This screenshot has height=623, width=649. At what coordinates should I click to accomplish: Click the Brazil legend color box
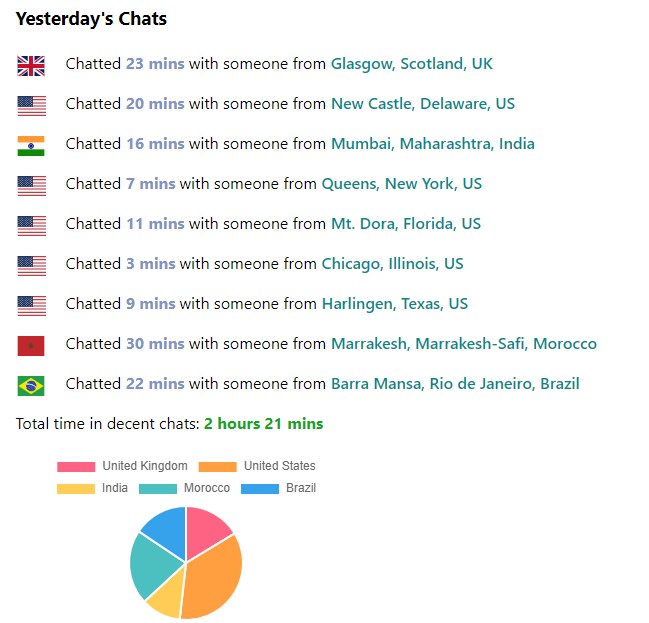point(259,488)
